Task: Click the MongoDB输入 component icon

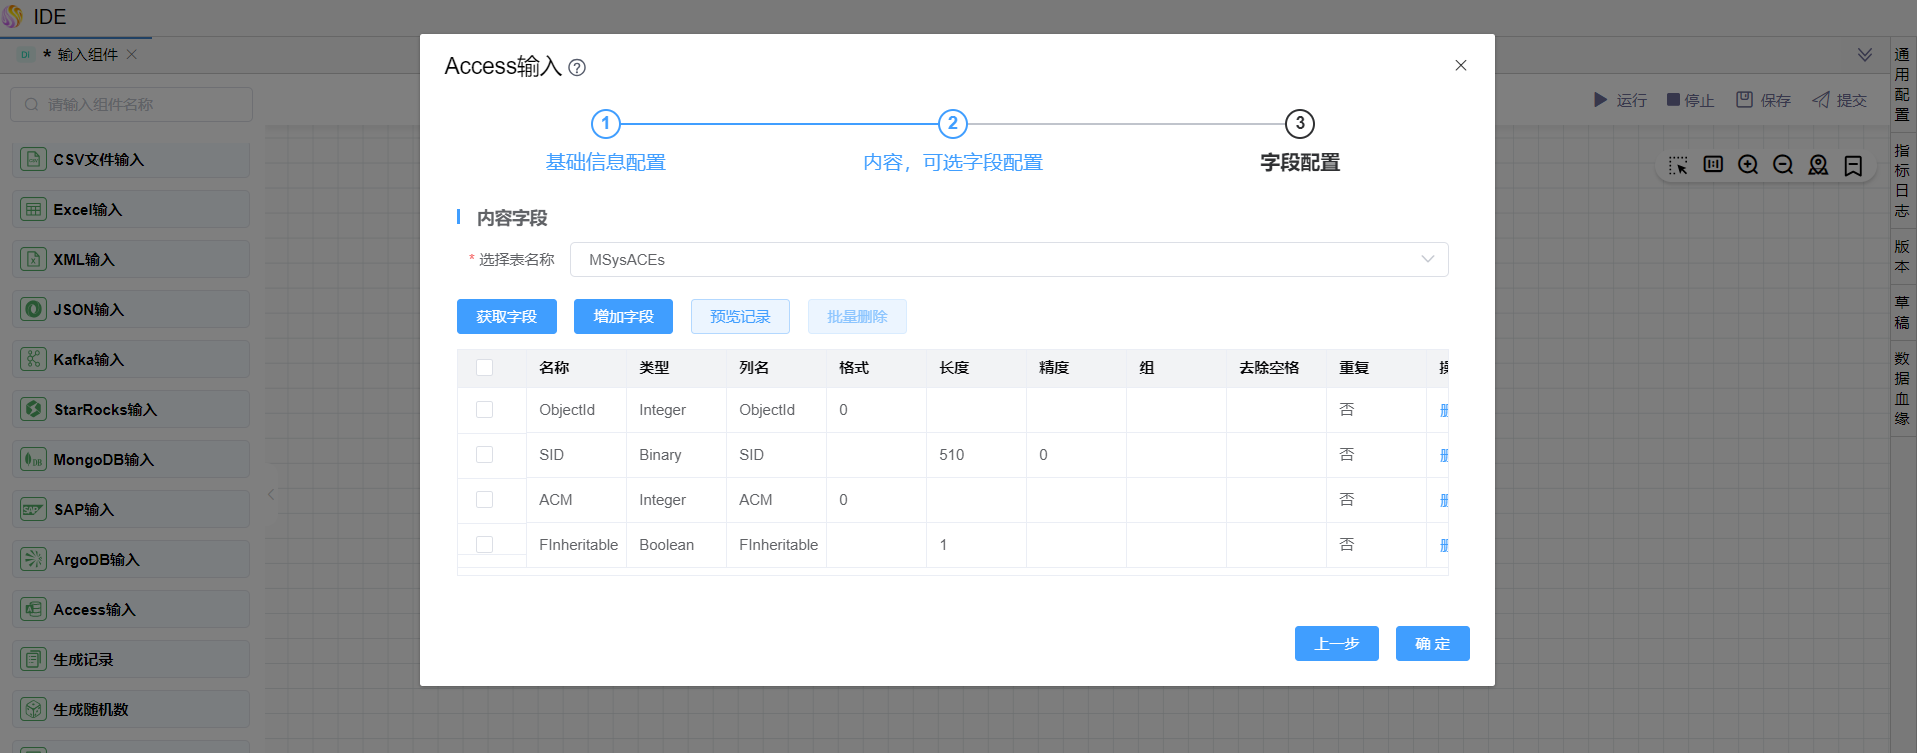Action: [x=34, y=460]
